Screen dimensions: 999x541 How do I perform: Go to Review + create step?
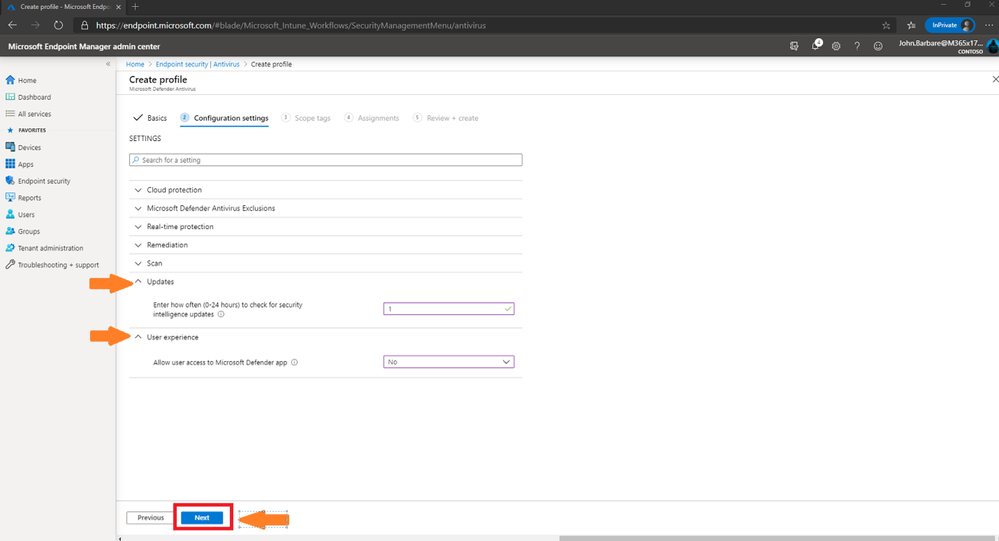coord(445,118)
